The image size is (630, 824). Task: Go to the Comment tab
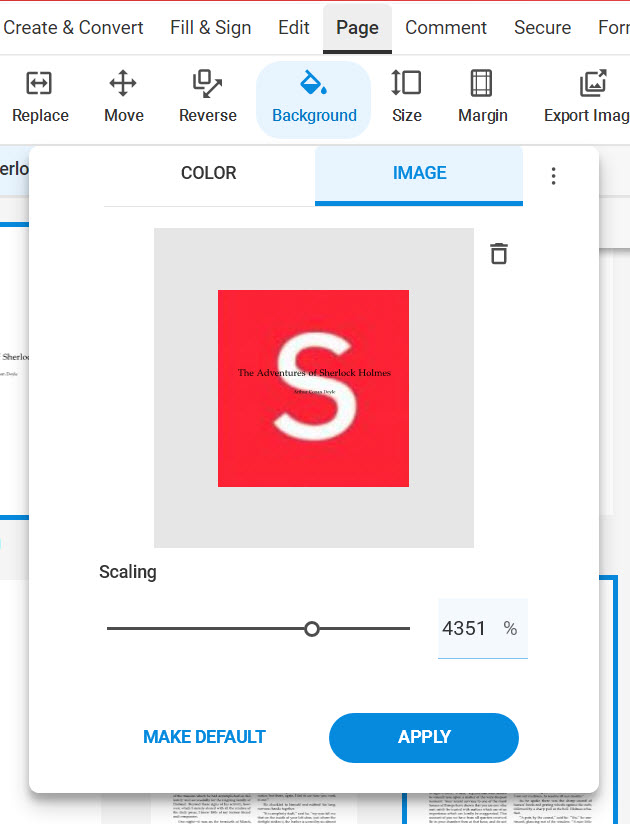[x=446, y=27]
